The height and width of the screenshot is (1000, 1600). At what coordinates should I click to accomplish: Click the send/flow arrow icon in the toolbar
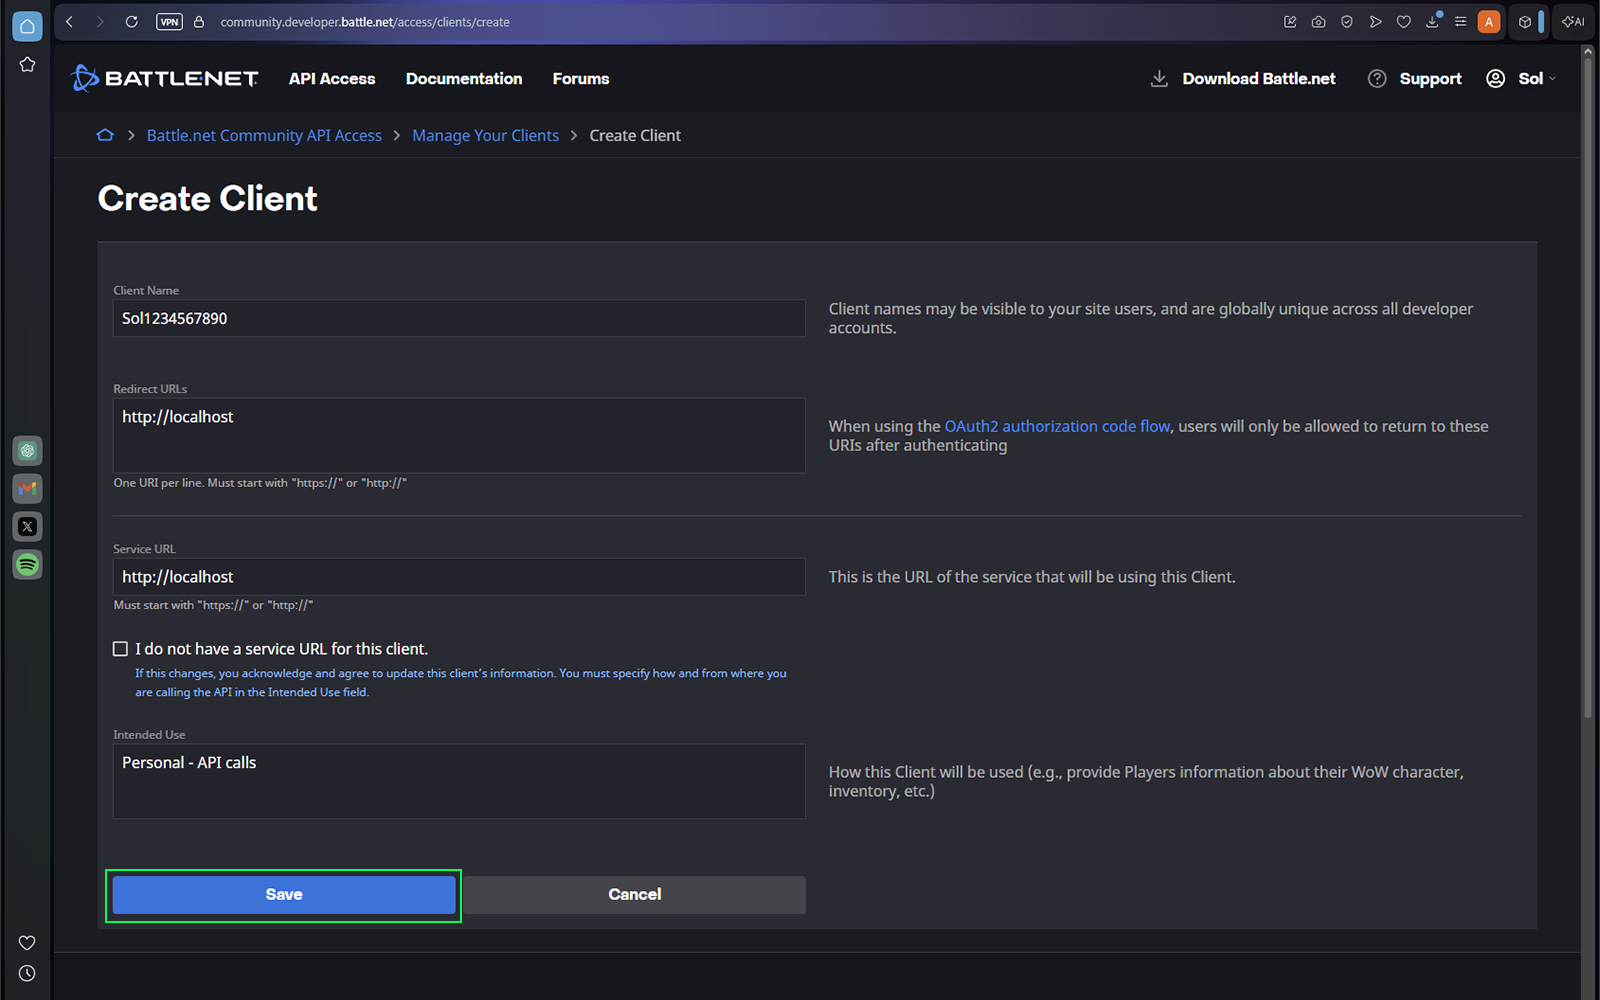(1376, 22)
